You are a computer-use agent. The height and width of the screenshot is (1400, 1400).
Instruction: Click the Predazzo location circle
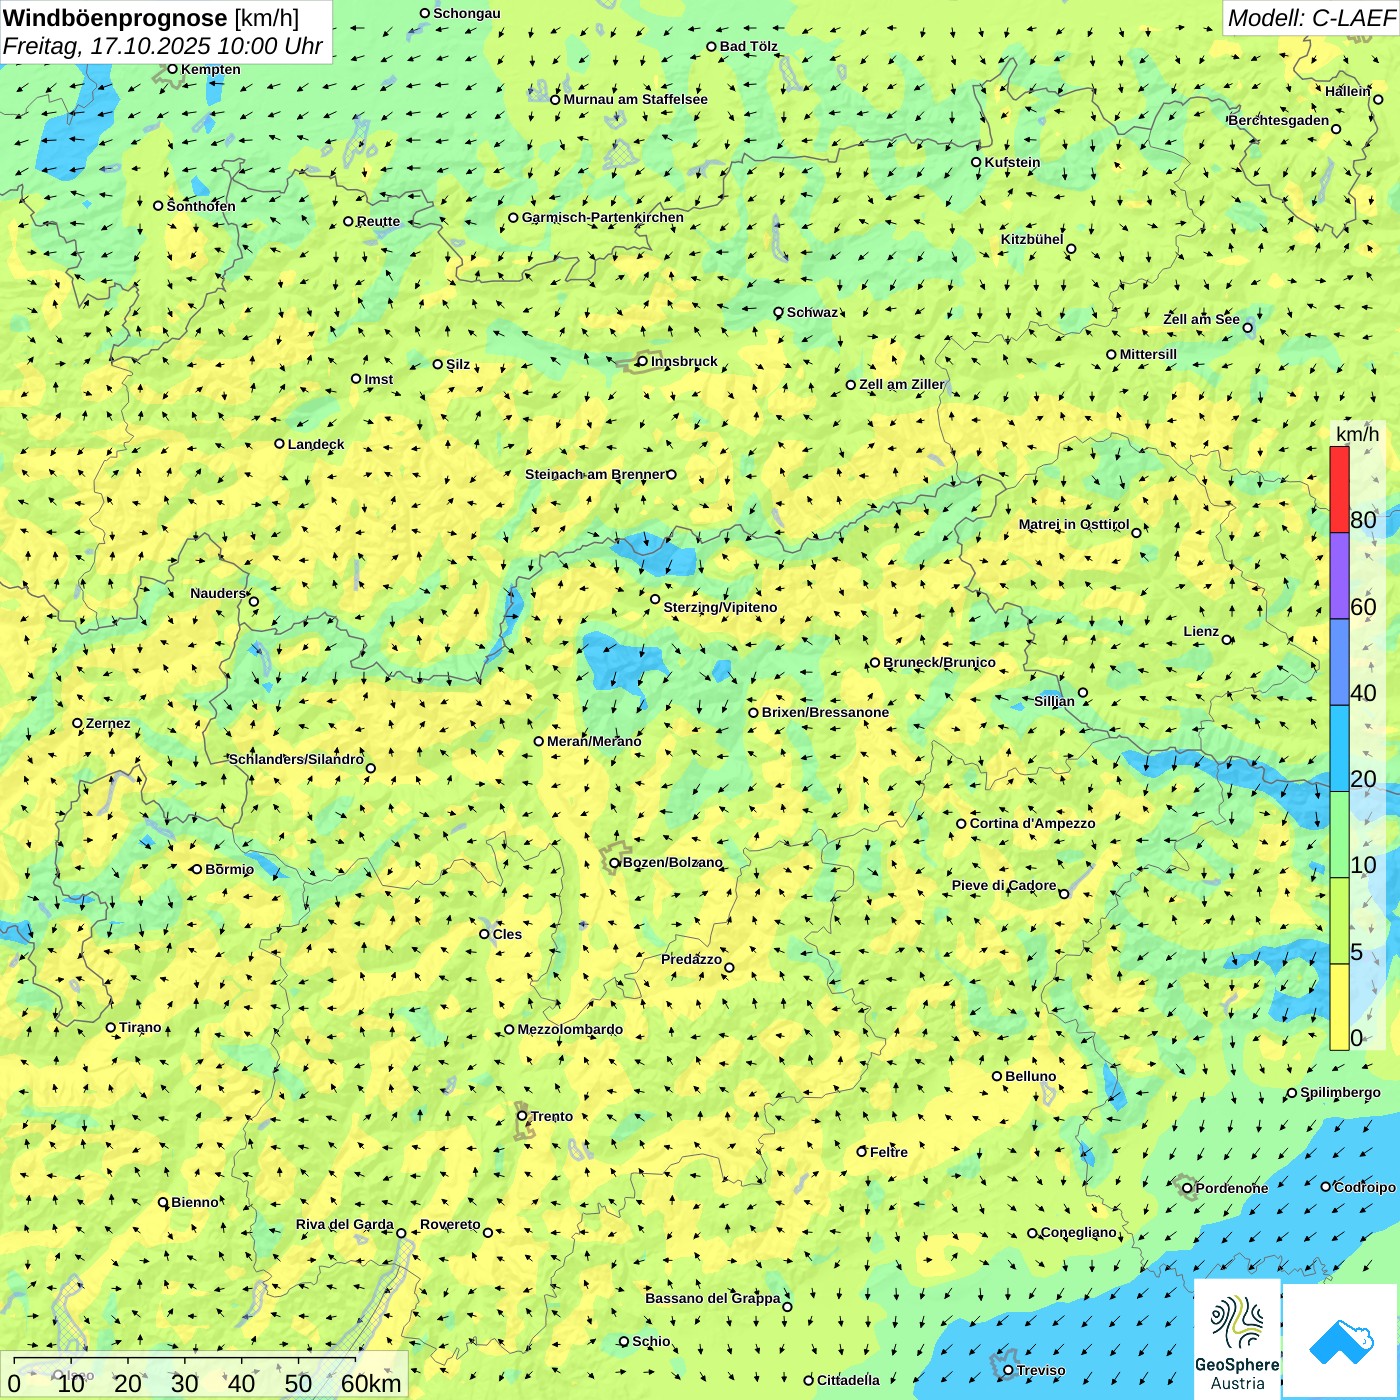tap(729, 967)
